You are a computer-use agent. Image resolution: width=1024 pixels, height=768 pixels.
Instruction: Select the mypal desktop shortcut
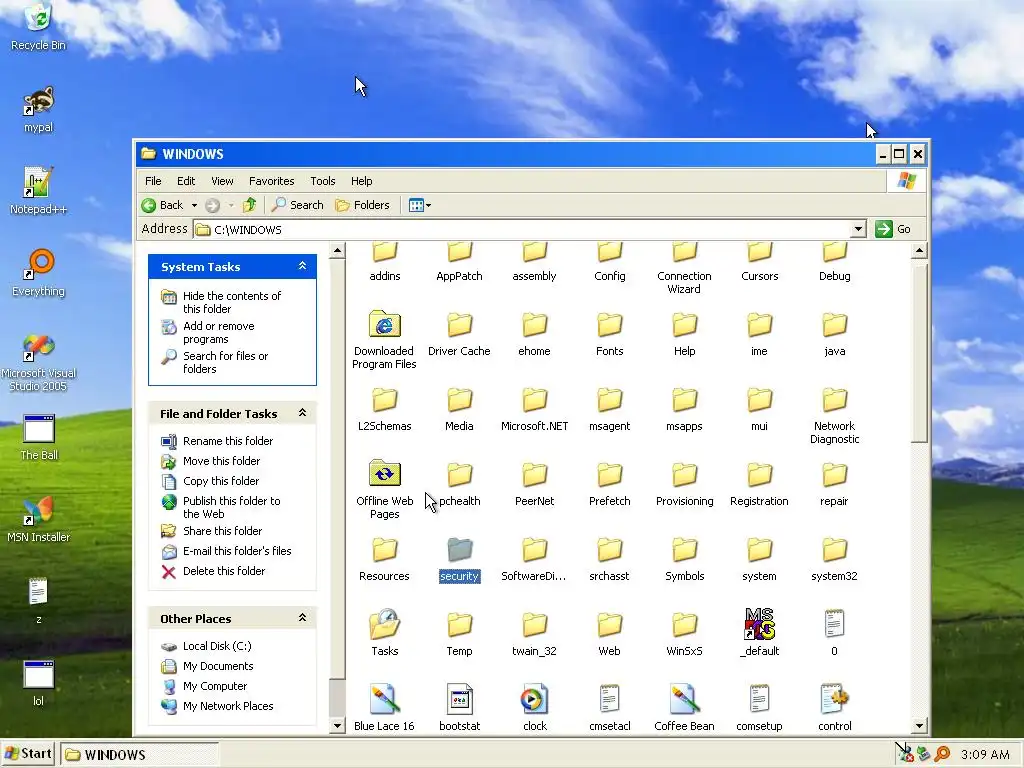point(39,109)
